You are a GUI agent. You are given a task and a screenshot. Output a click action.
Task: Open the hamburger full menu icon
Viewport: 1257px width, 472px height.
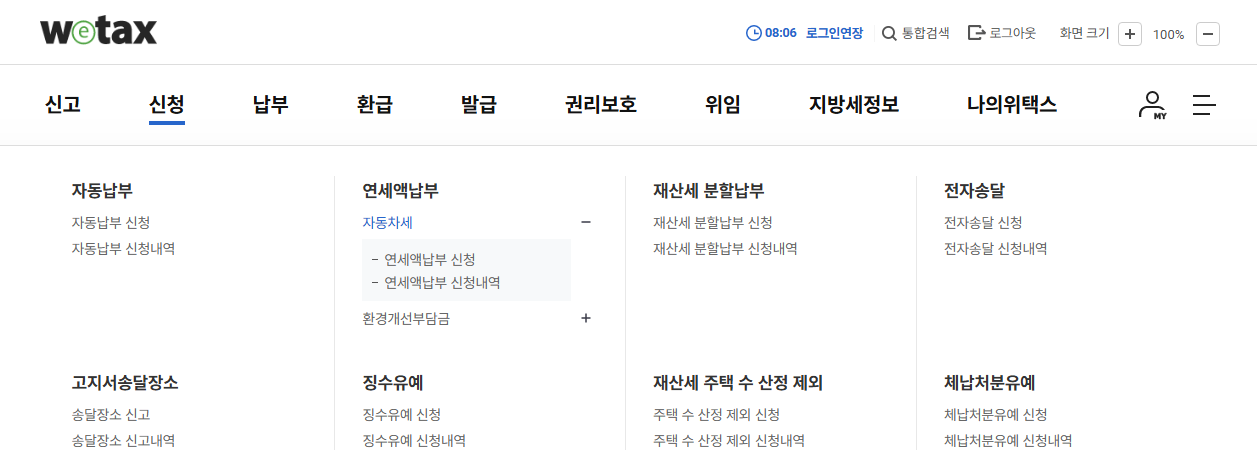tap(1204, 105)
